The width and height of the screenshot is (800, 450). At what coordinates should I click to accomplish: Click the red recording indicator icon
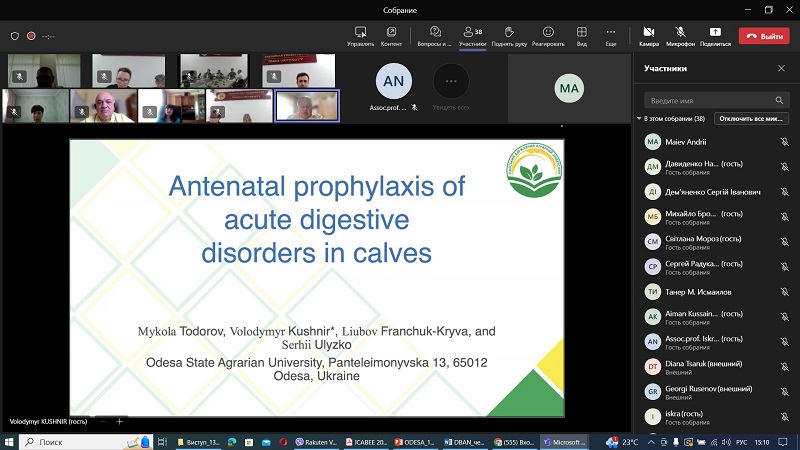coord(31,35)
